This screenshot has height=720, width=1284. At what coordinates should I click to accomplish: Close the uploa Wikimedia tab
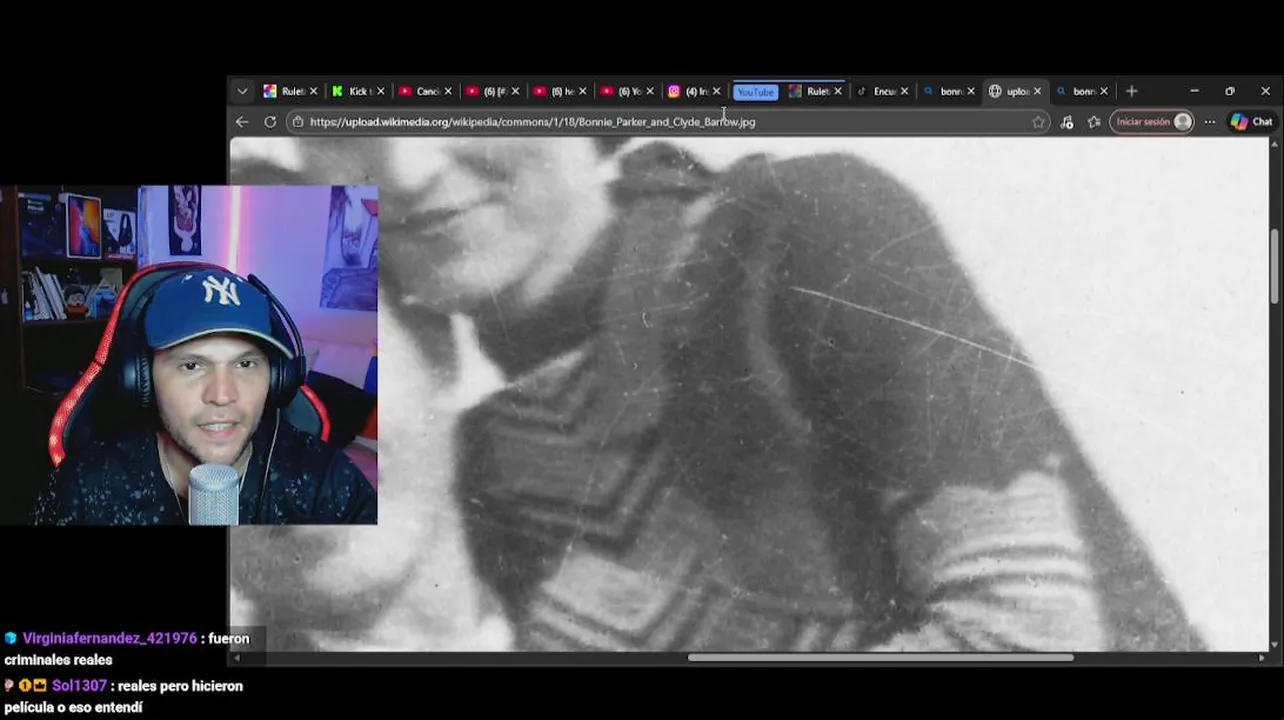click(x=1037, y=91)
